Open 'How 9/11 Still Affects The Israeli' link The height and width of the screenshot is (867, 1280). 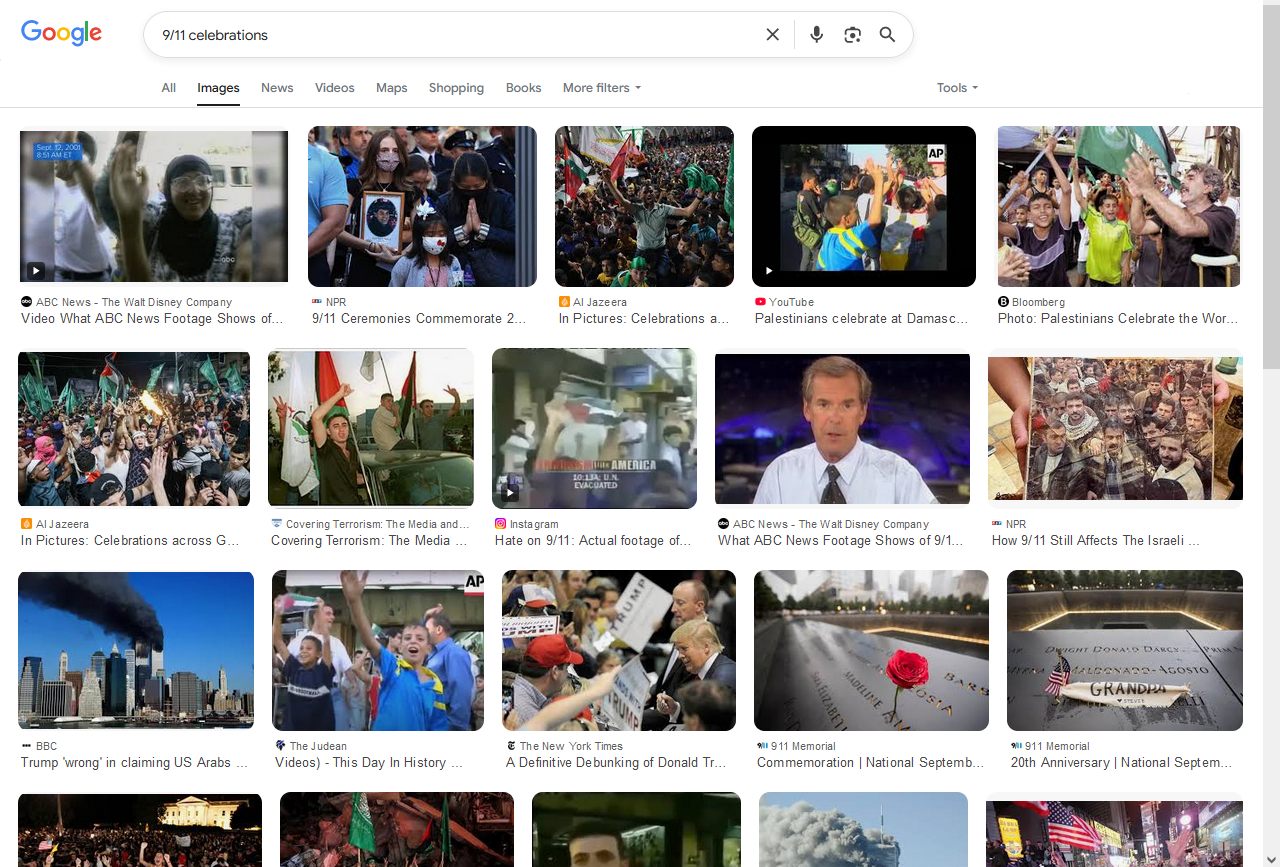pyautogui.click(x=1096, y=541)
